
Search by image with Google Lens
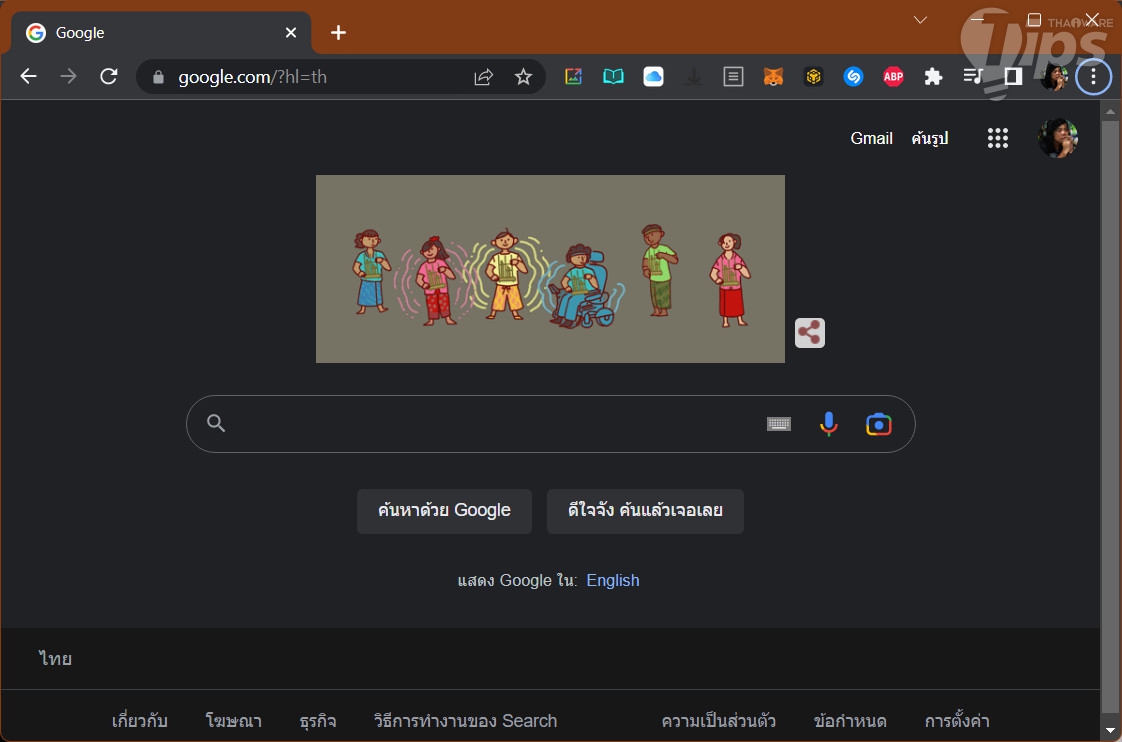[x=878, y=424]
